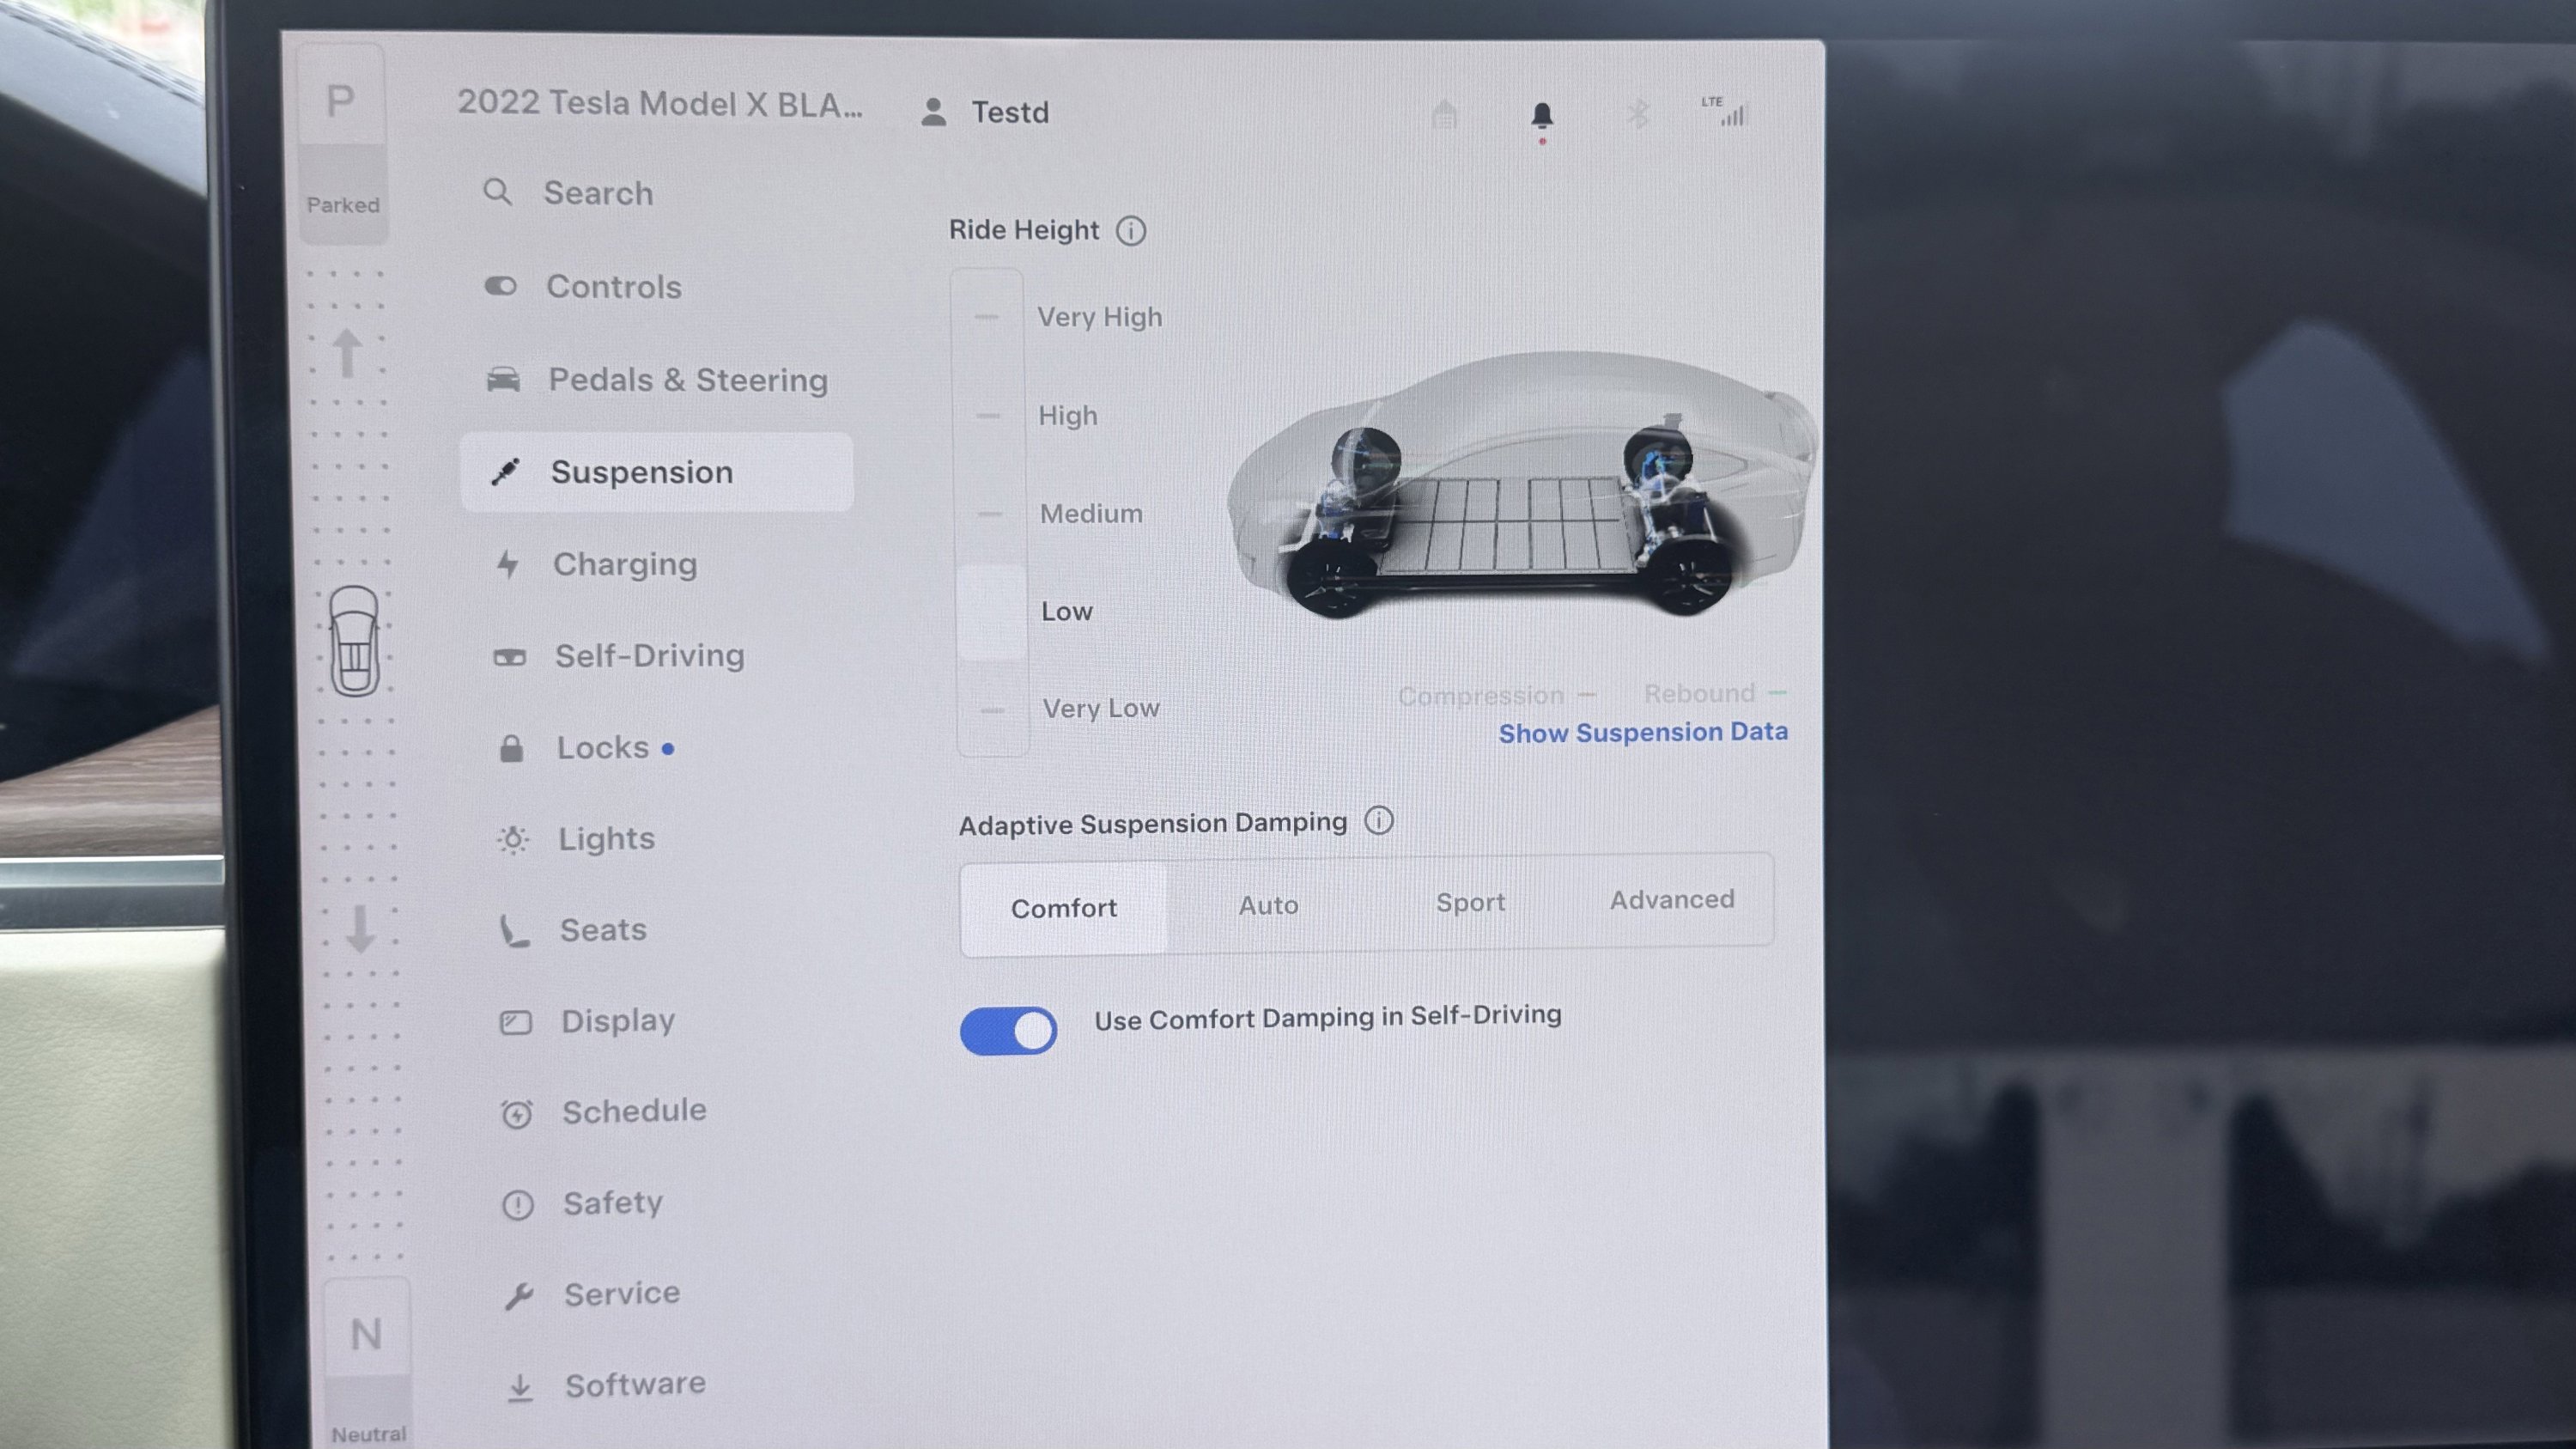2576x1449 pixels.
Task: Set ride height to Medium
Action: click(1090, 513)
